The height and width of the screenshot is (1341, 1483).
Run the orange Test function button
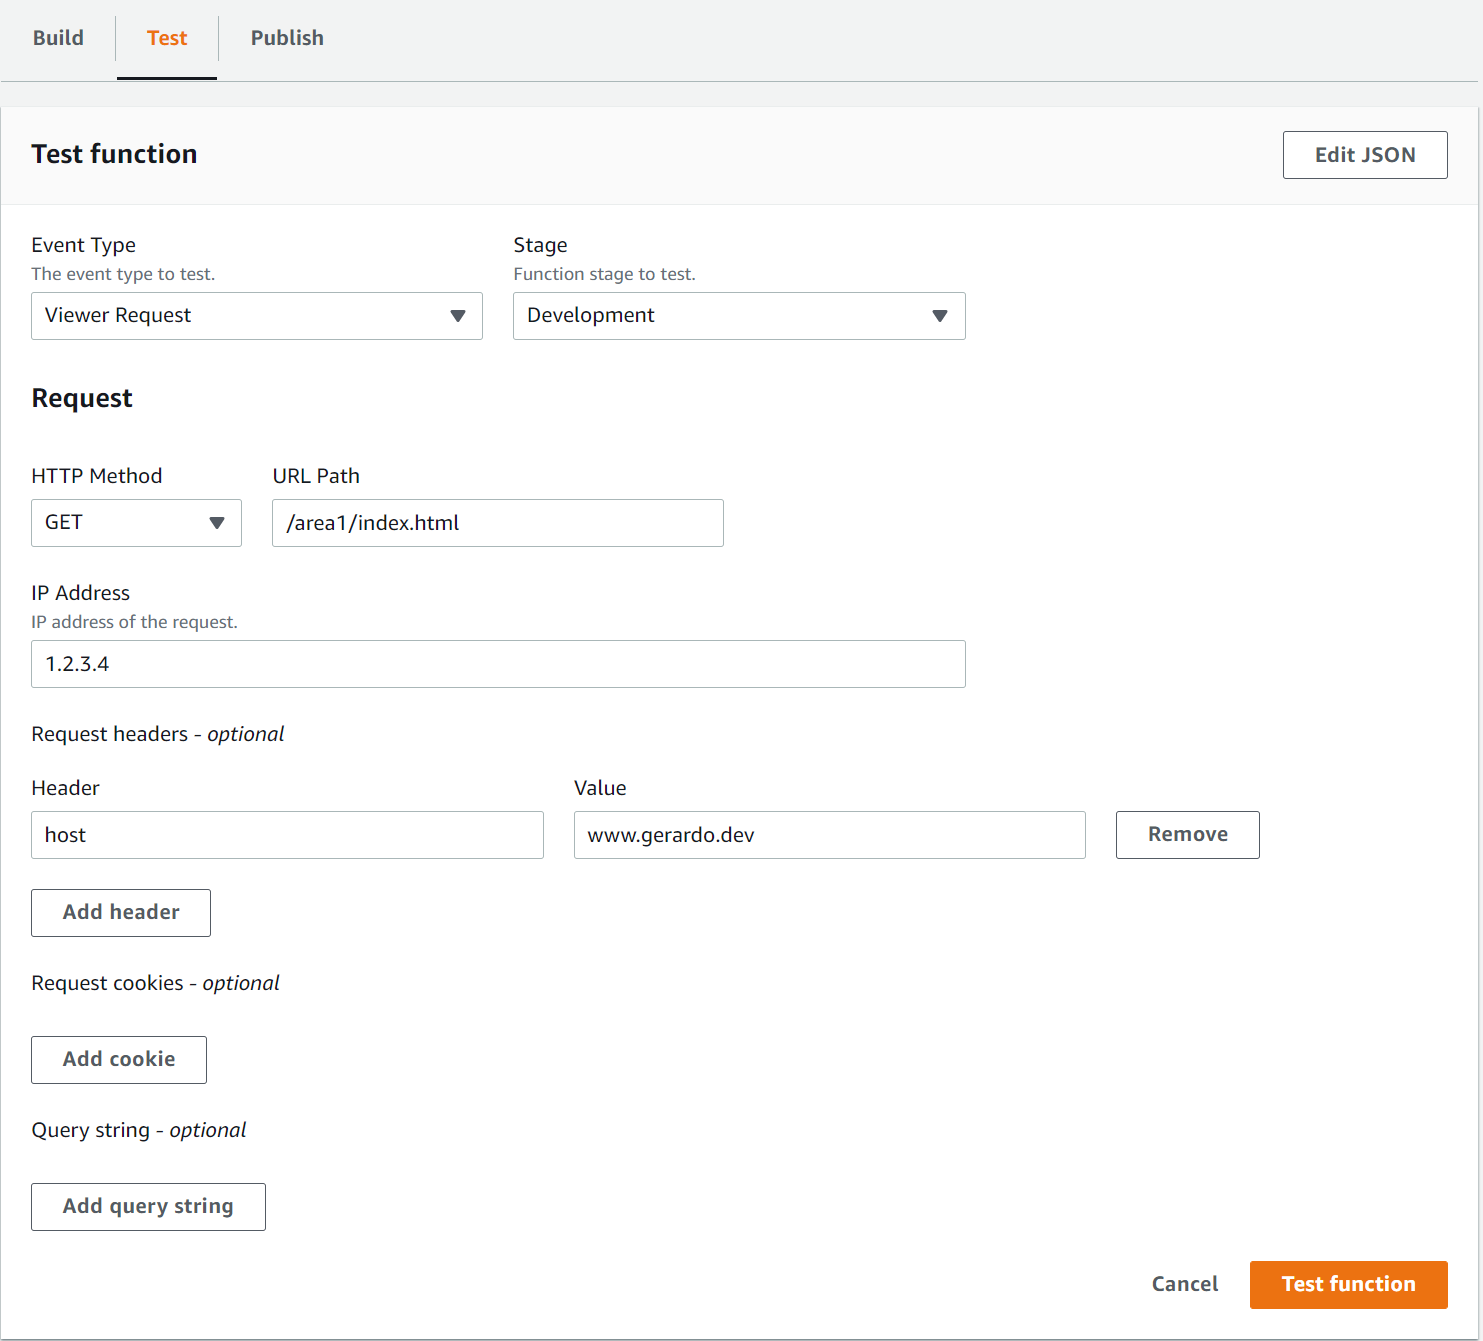click(1348, 1285)
